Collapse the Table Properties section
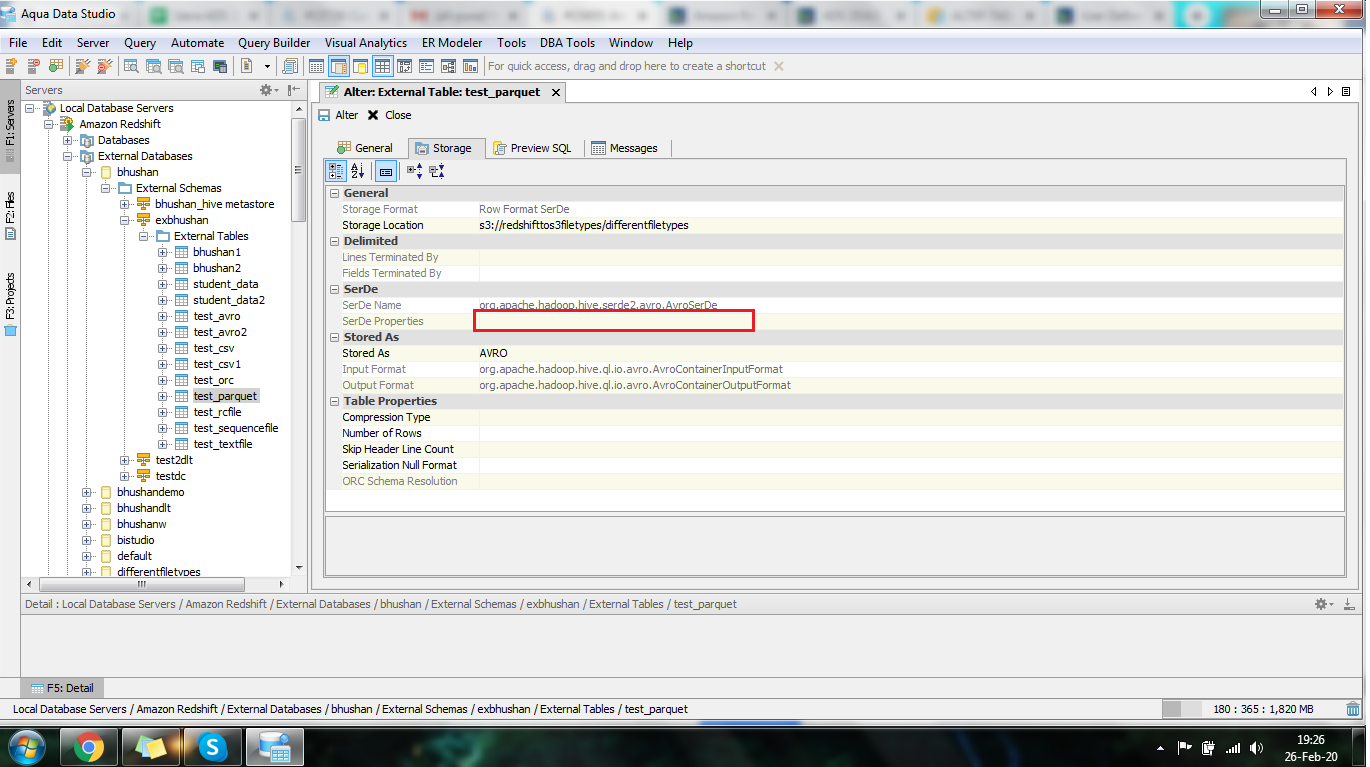The image size is (1370, 767). (x=334, y=401)
